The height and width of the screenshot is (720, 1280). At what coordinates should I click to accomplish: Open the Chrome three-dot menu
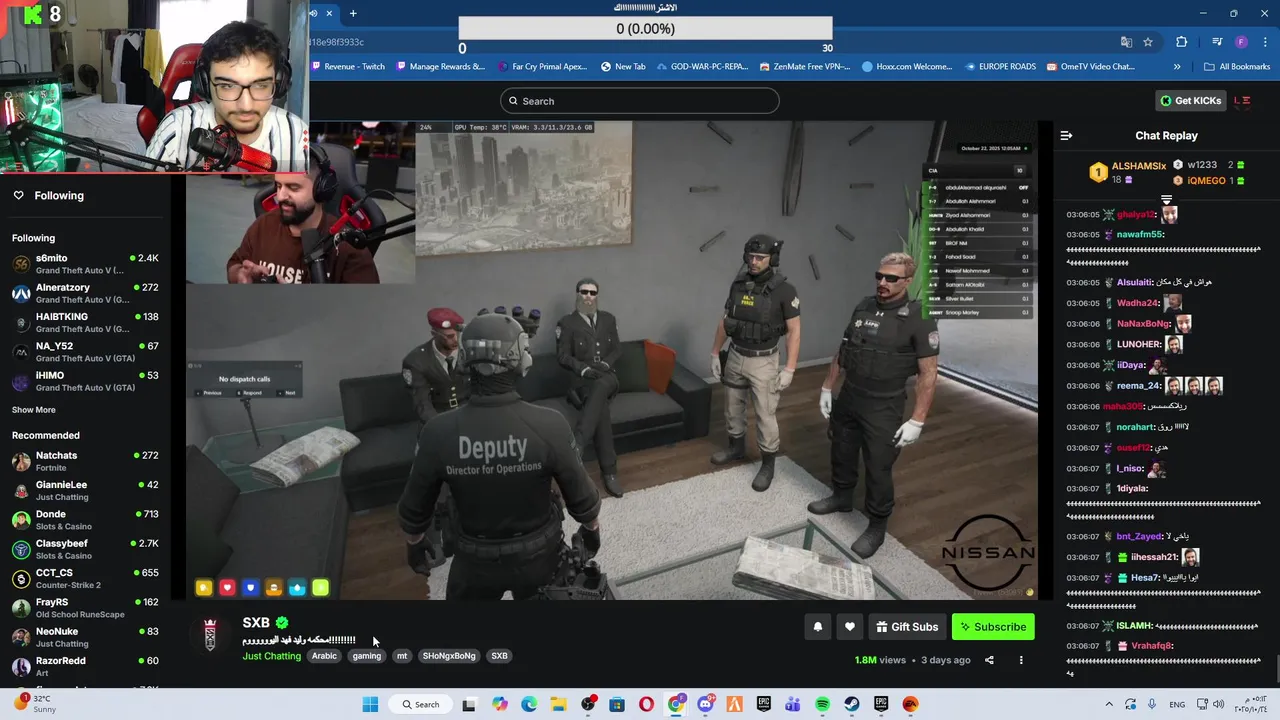[x=1263, y=42]
